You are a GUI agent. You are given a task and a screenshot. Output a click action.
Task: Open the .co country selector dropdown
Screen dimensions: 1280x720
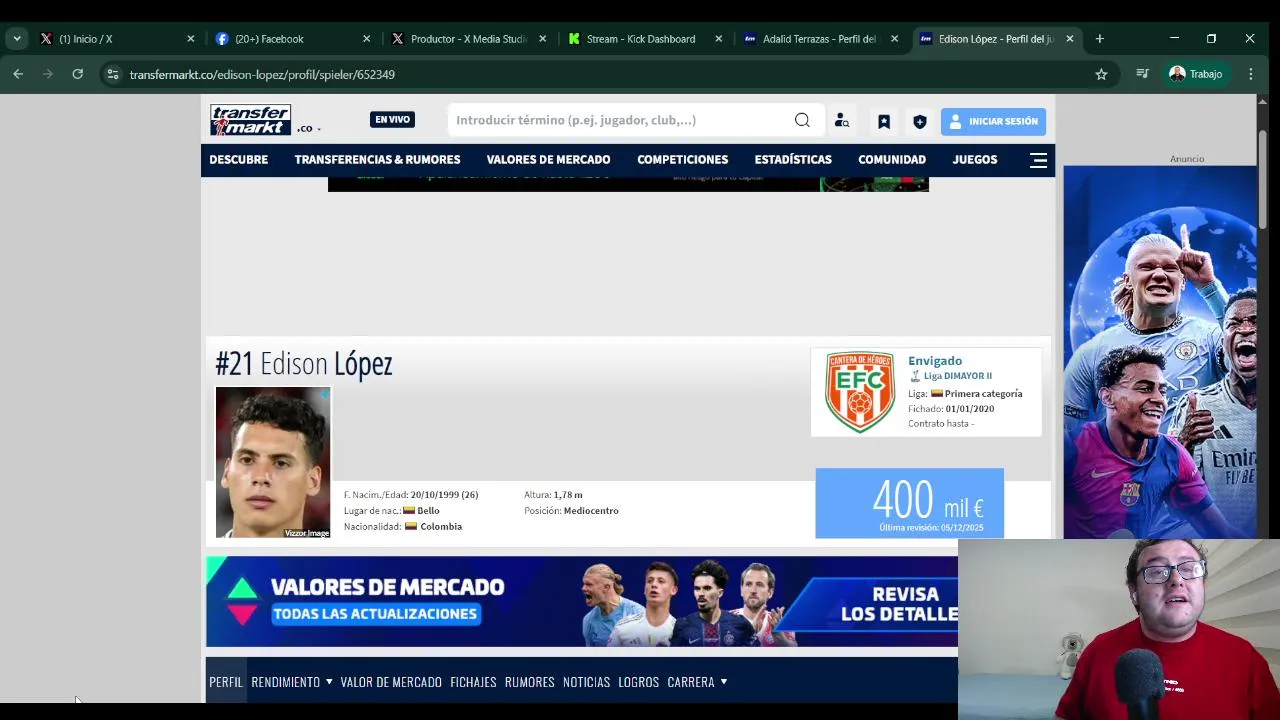[308, 128]
